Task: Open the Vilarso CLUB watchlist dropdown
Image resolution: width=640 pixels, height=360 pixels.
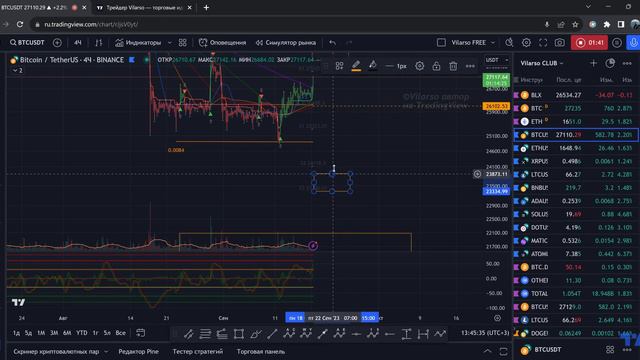Action: (x=542, y=63)
